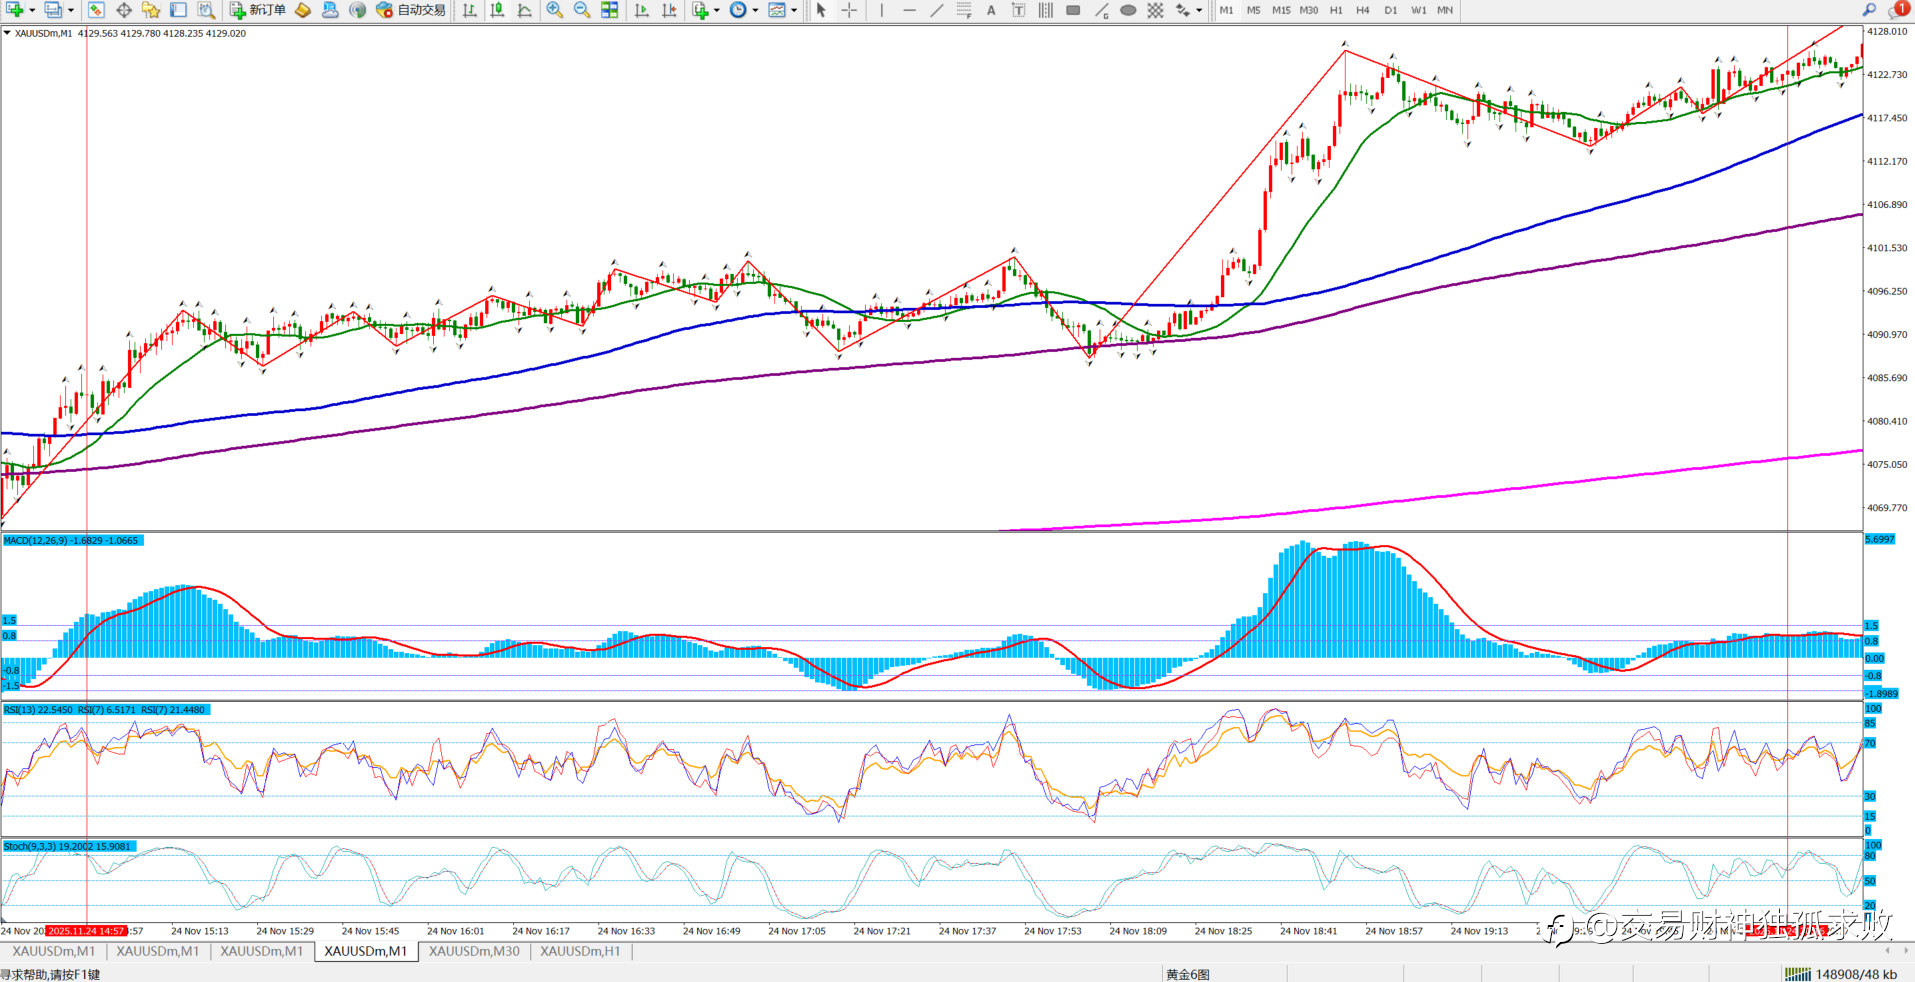Switch to the XAUUSDm,M30 chart tab

coord(474,951)
